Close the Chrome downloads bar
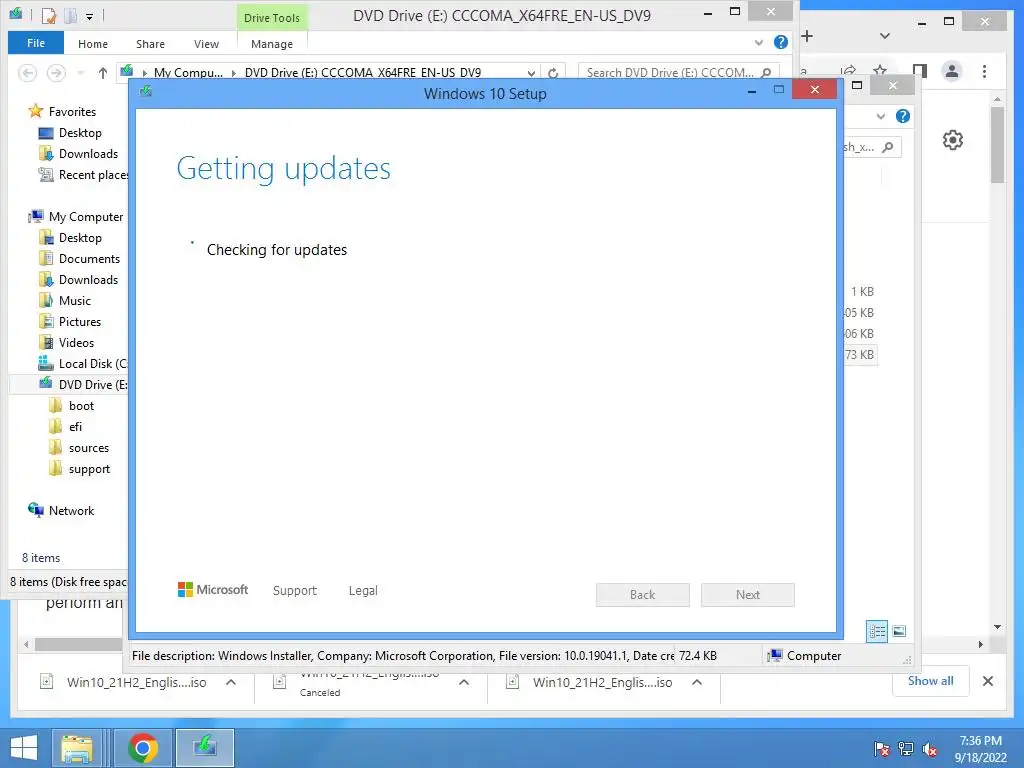This screenshot has height=768, width=1024. tap(988, 681)
